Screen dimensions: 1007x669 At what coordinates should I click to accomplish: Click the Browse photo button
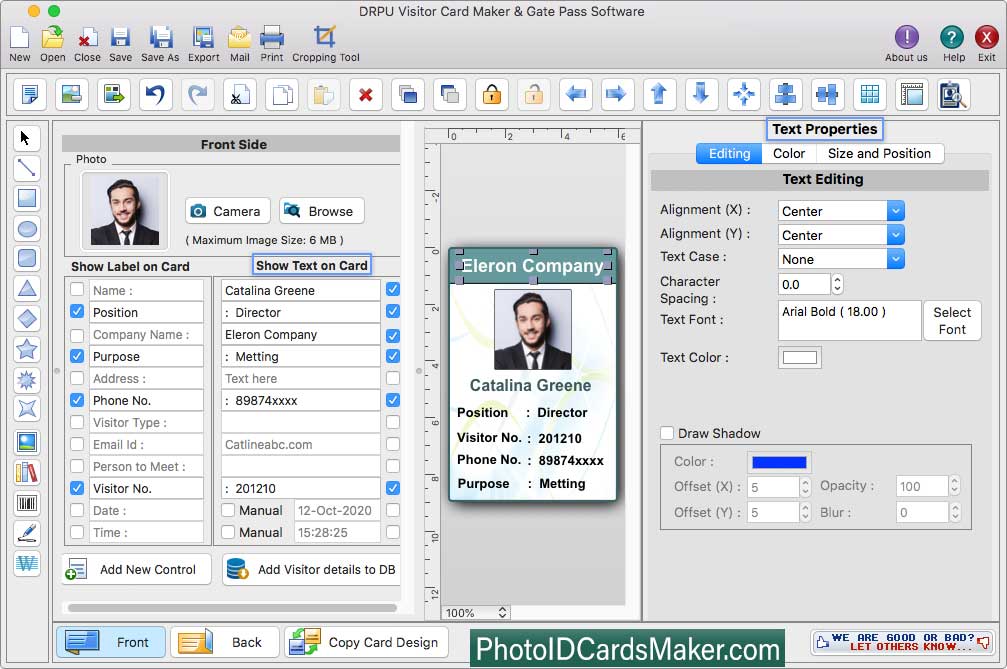point(322,211)
